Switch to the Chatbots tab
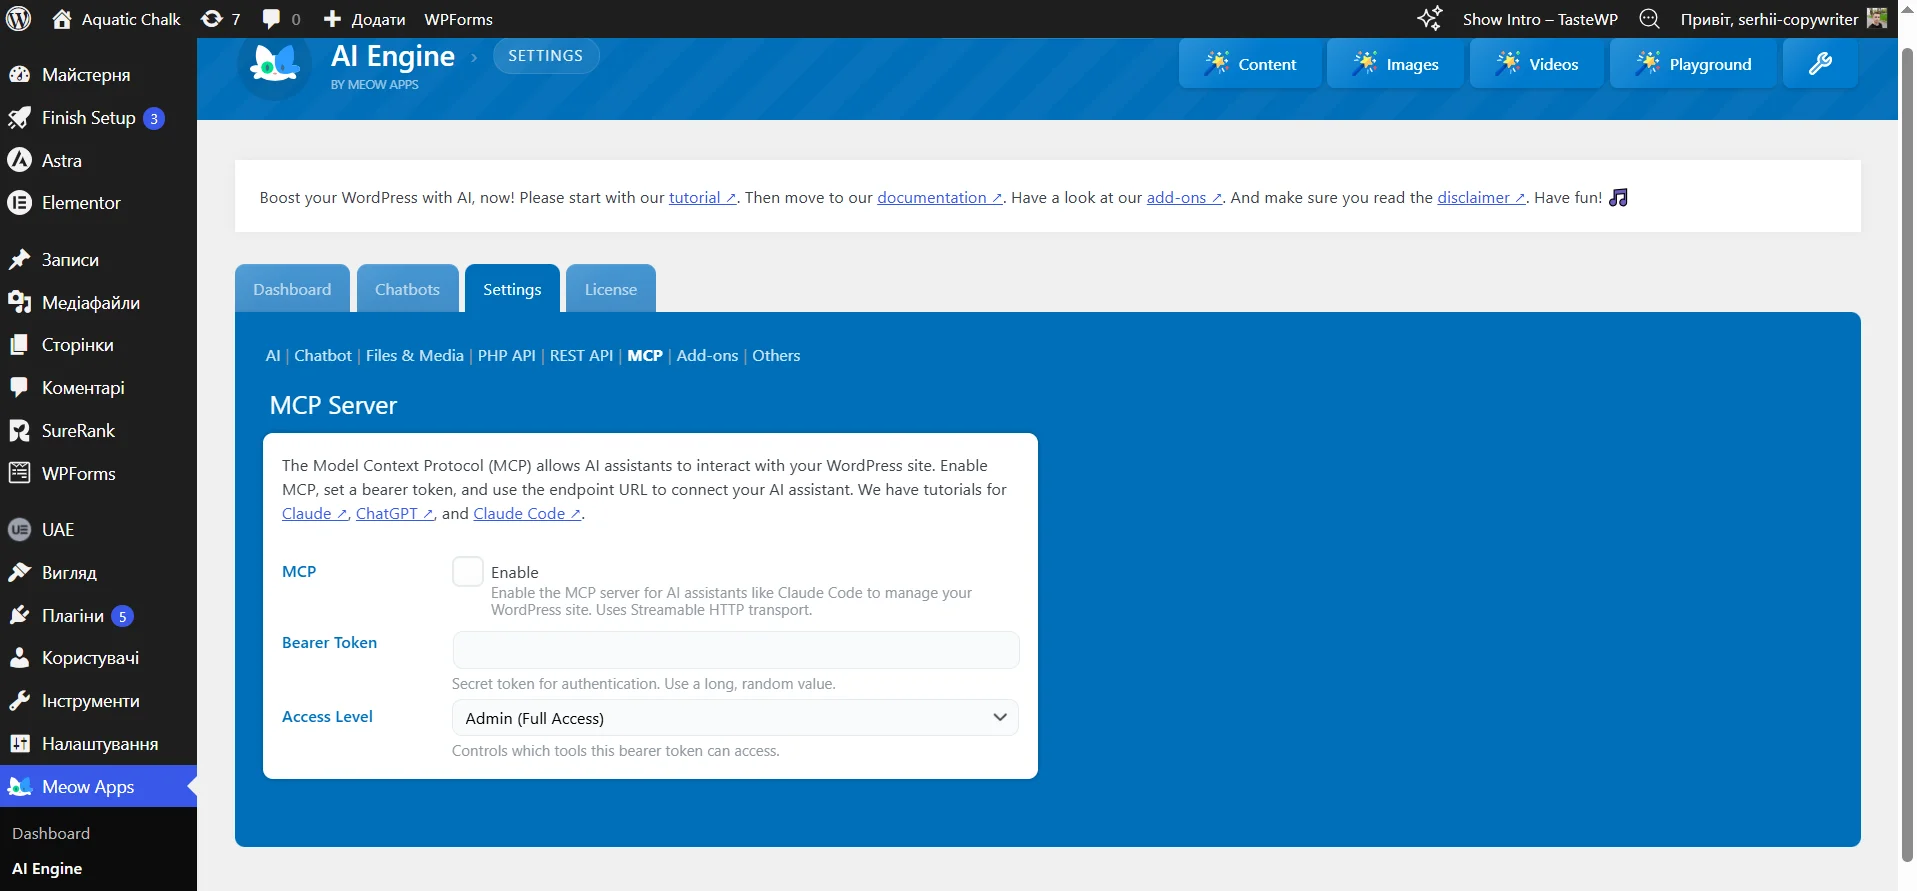This screenshot has width=1917, height=891. click(x=407, y=290)
